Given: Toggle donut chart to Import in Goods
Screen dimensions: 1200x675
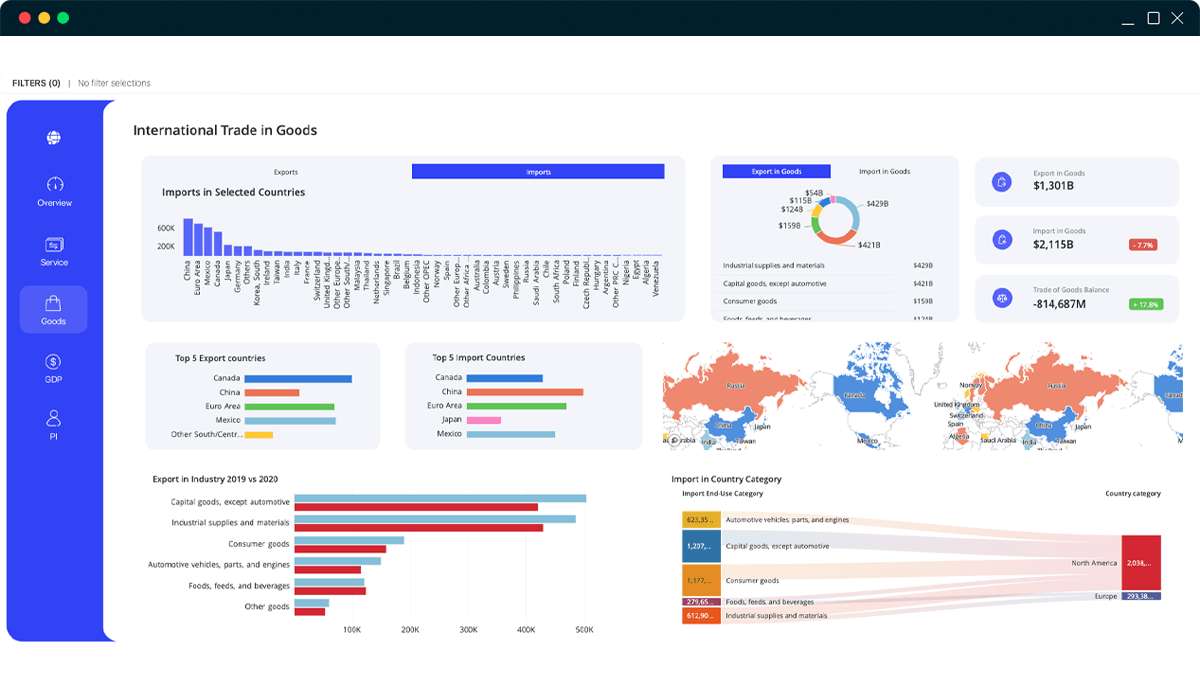Looking at the screenshot, I should 884,171.
